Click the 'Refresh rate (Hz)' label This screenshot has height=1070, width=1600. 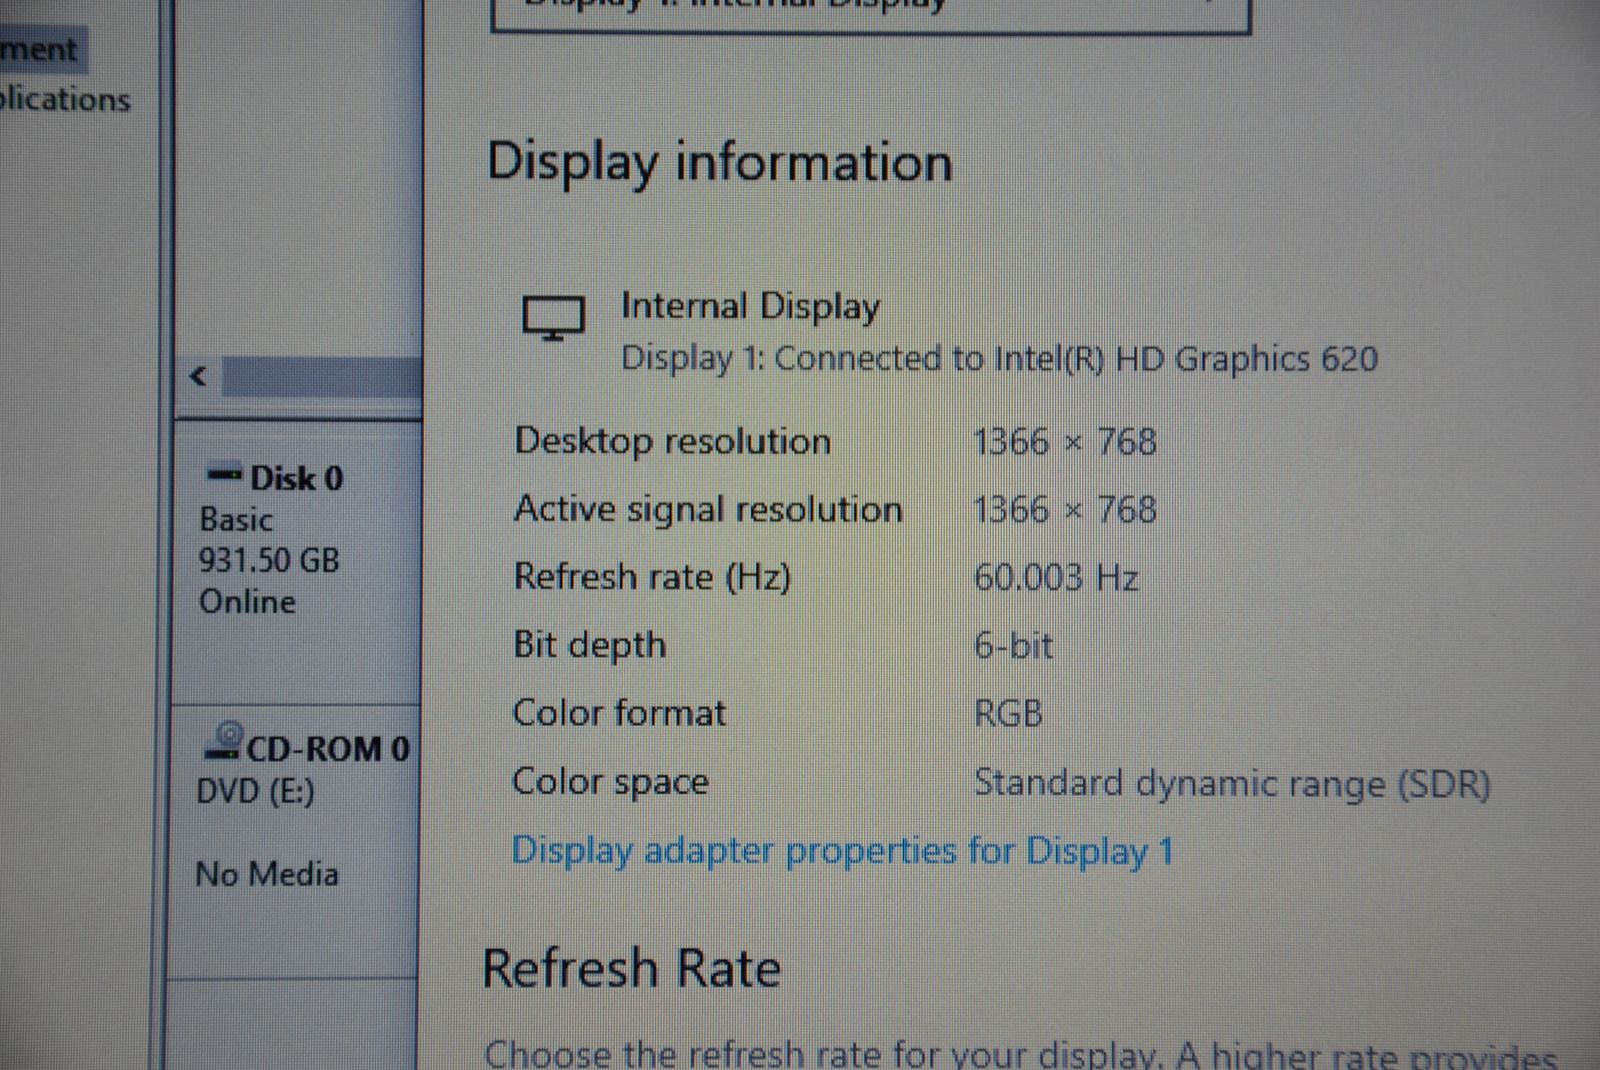[652, 578]
